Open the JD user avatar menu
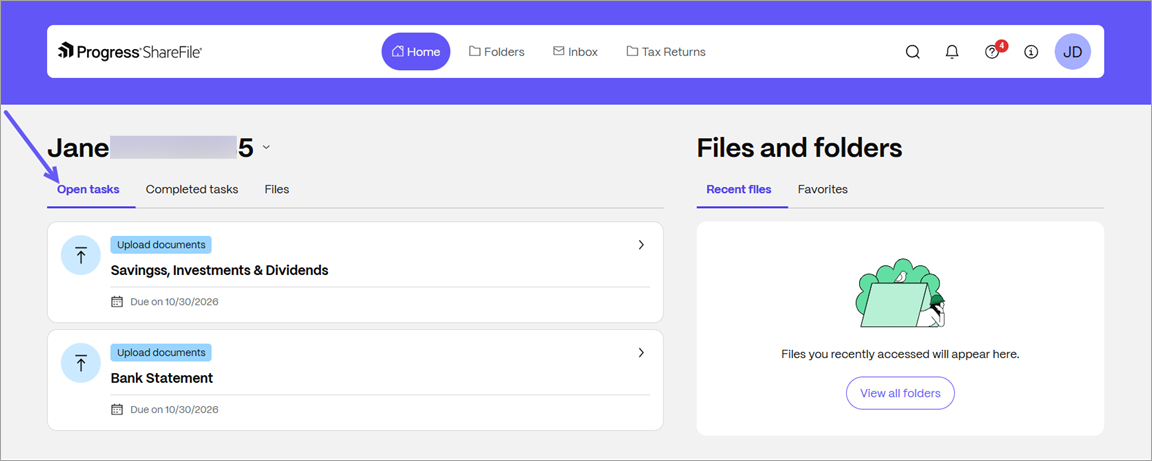The height and width of the screenshot is (461, 1152). 1073,51
